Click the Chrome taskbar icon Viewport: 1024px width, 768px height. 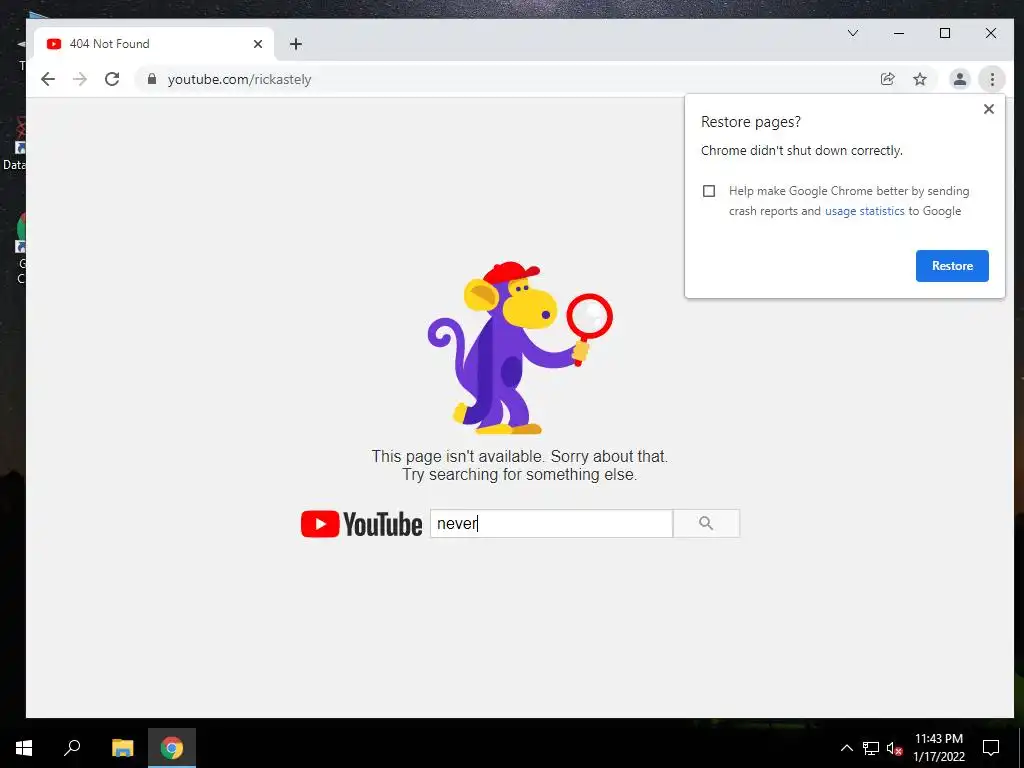pos(172,748)
